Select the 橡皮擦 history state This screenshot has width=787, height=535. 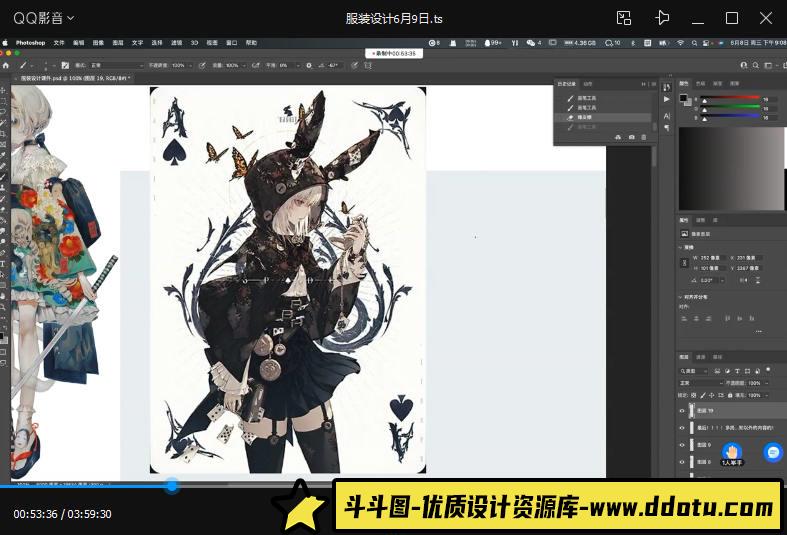click(605, 117)
